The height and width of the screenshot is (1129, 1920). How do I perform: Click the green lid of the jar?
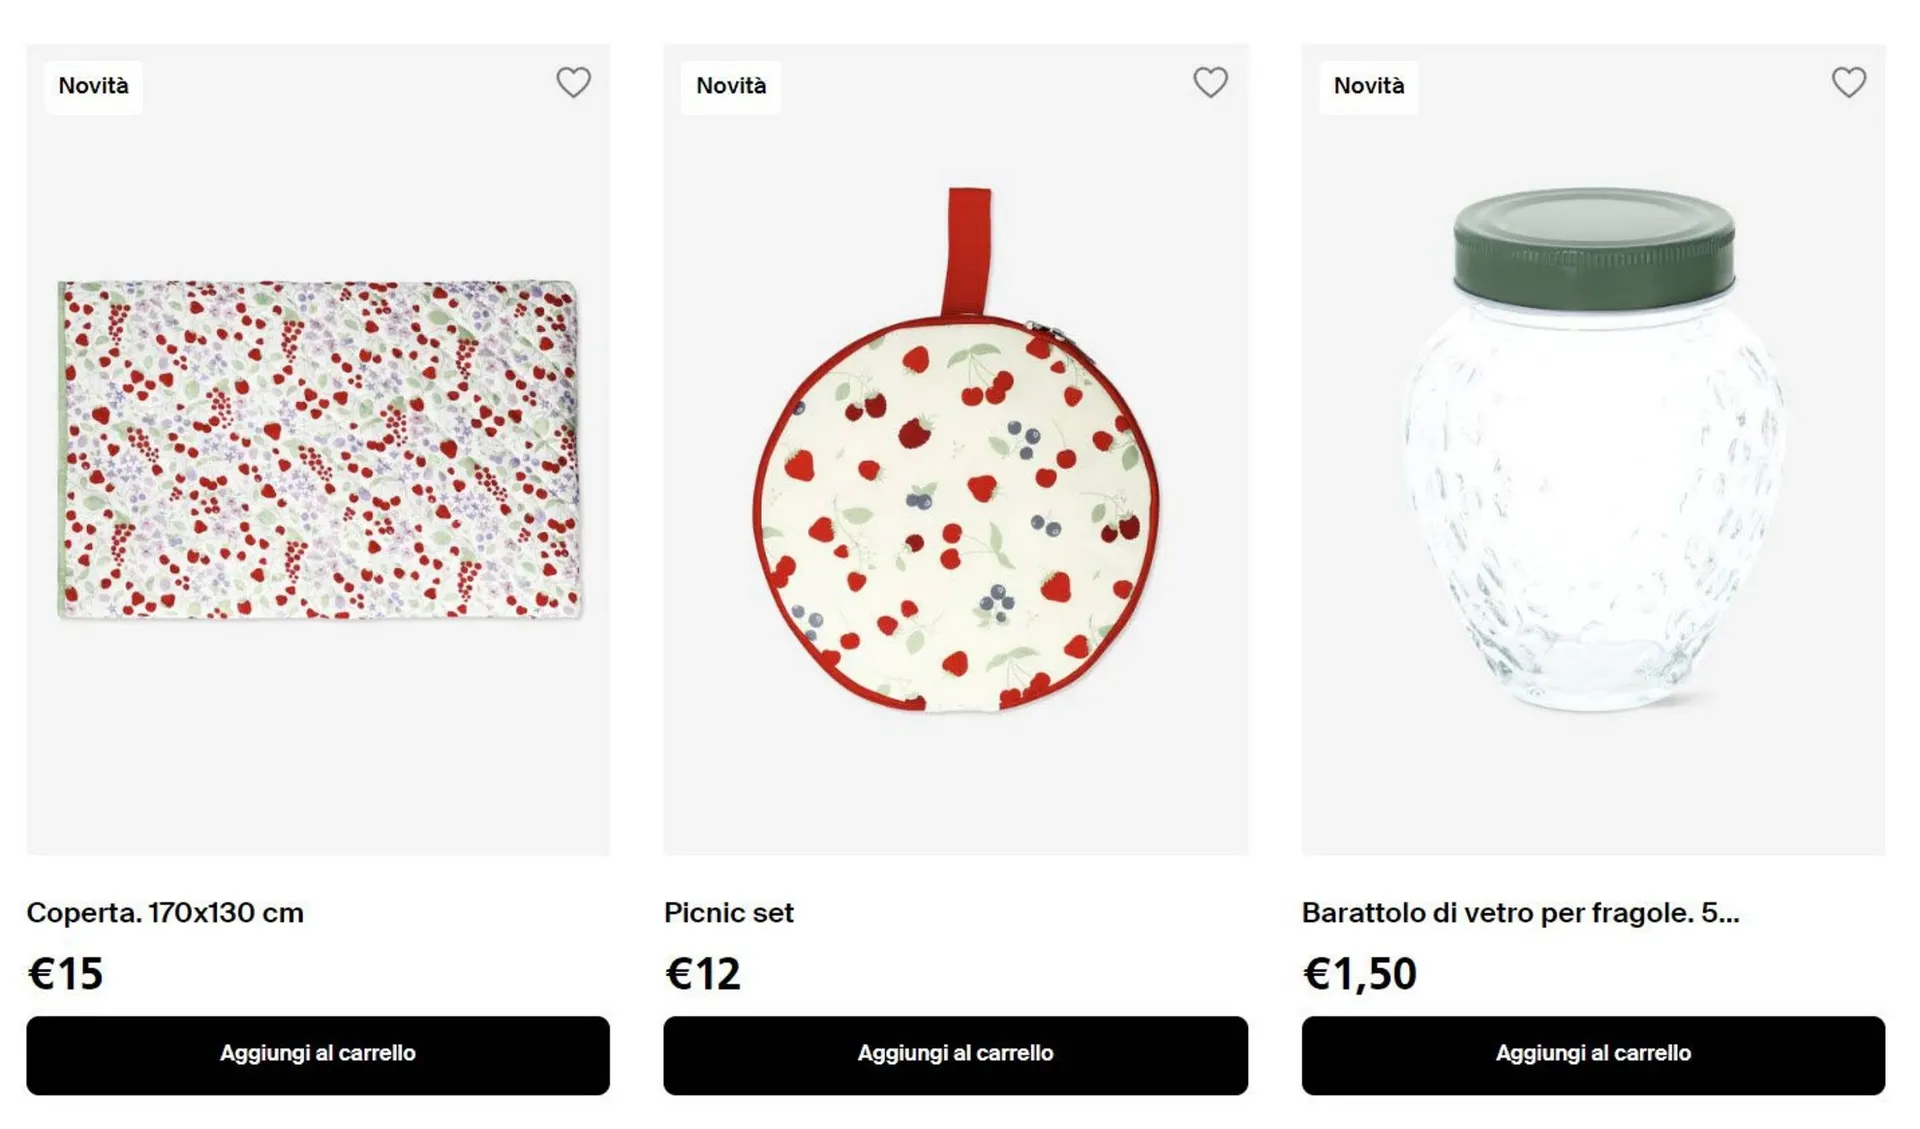[1593, 245]
